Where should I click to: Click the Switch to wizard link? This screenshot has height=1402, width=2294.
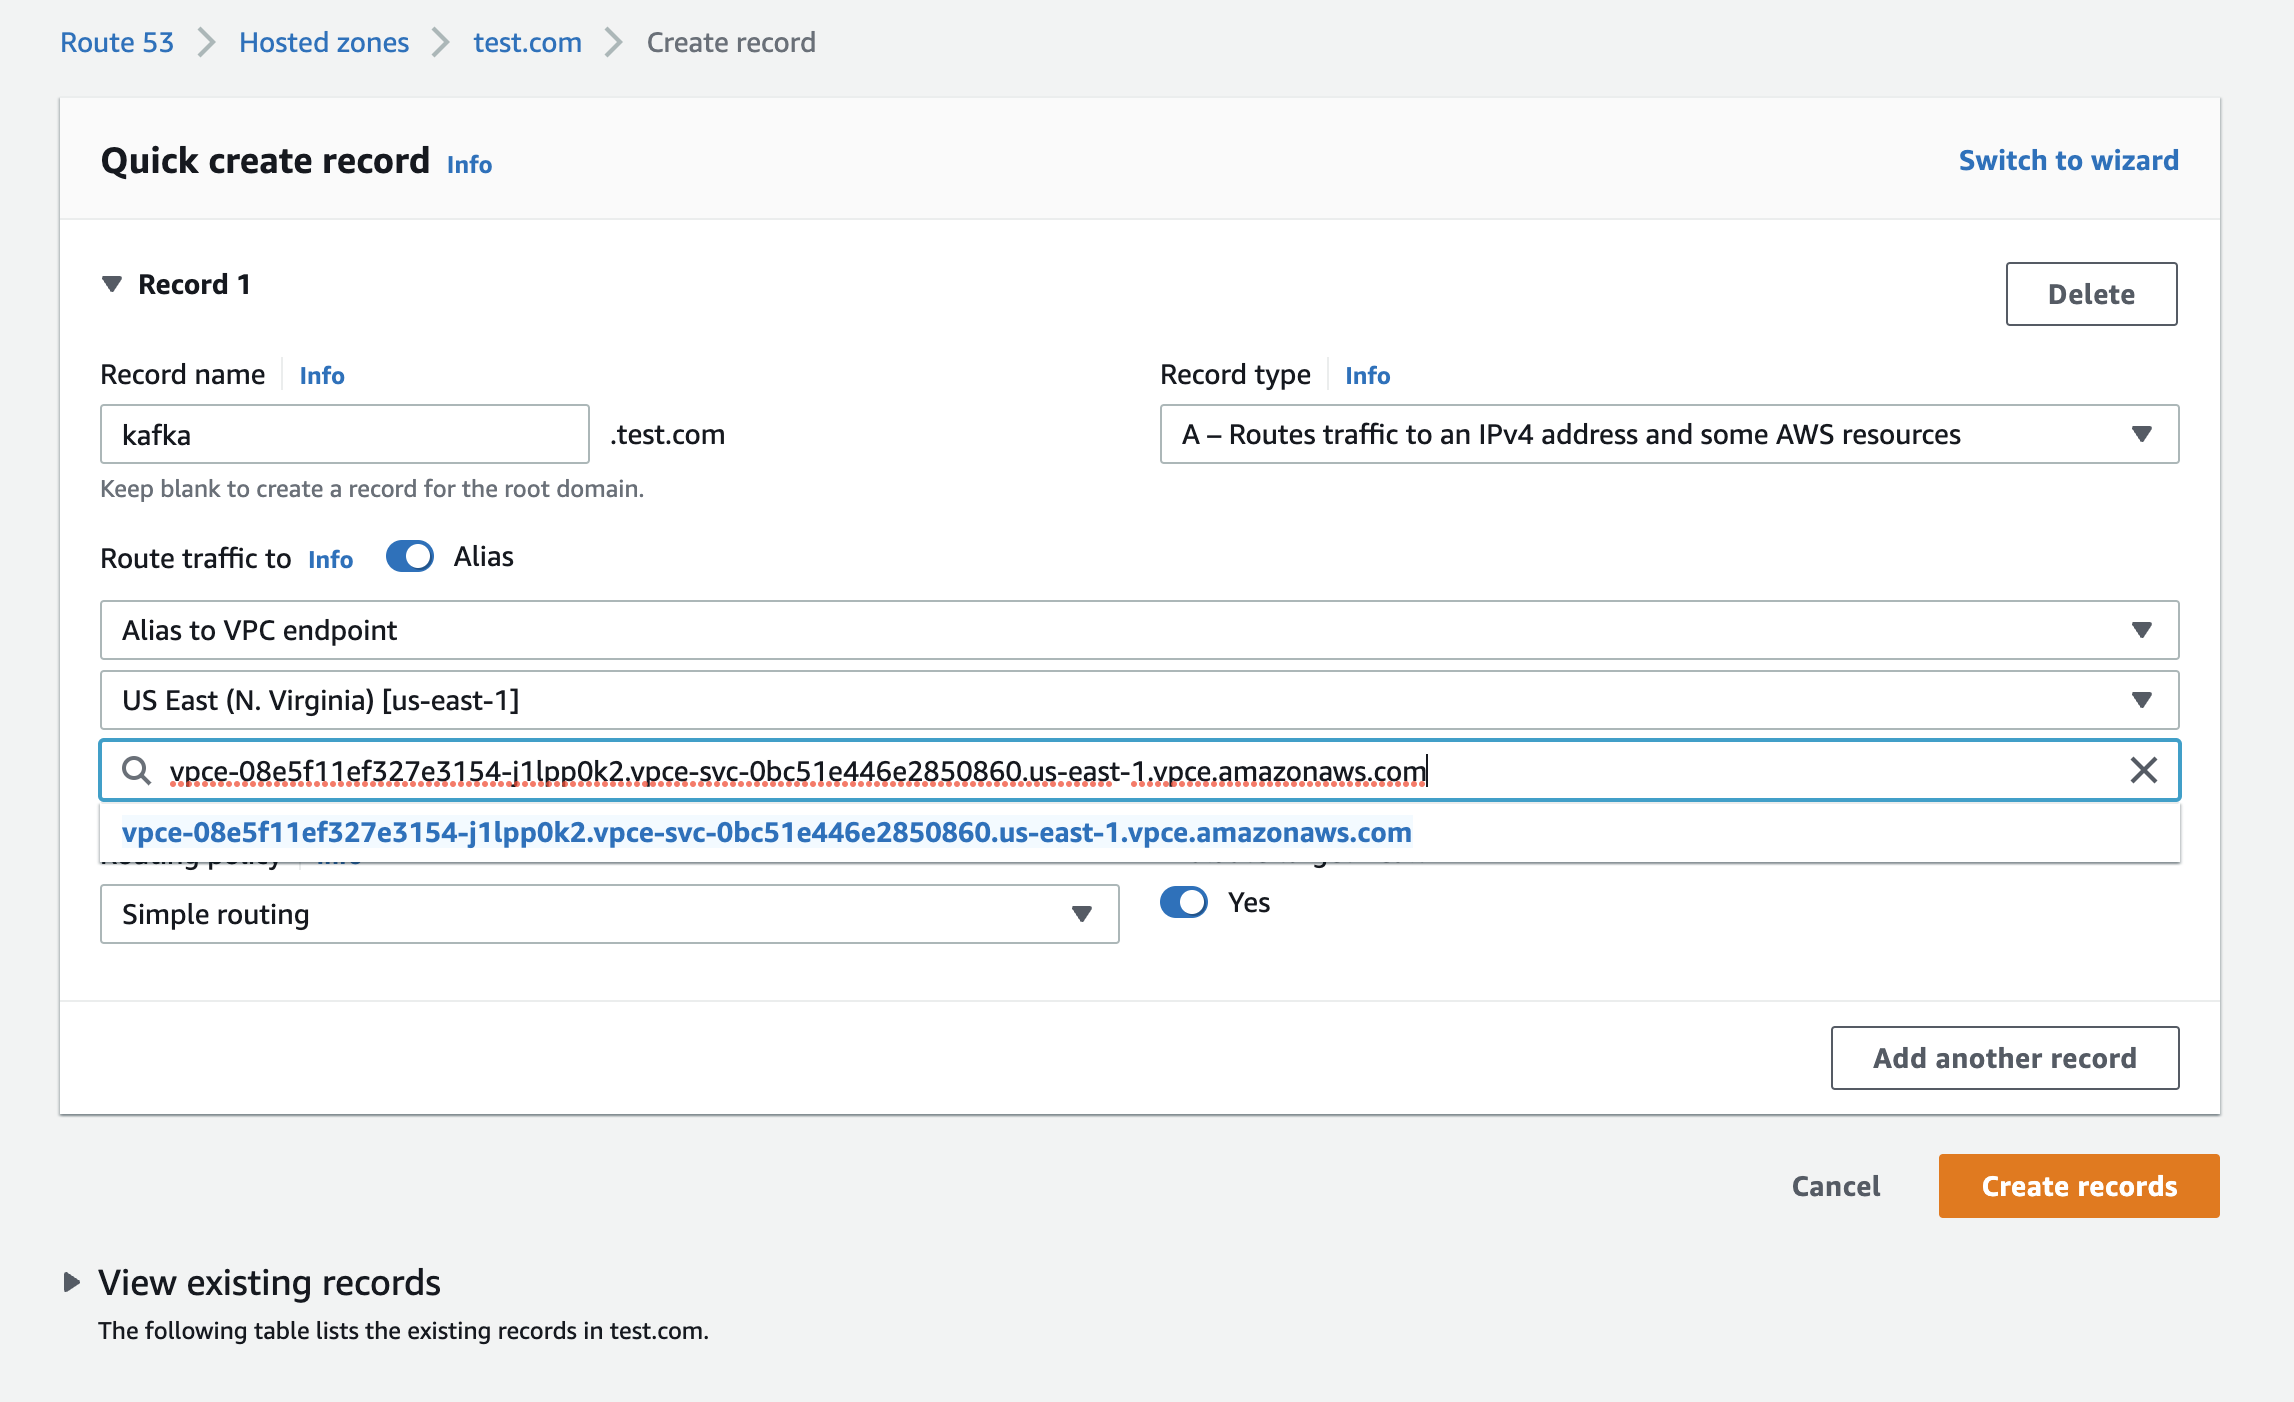2068,160
